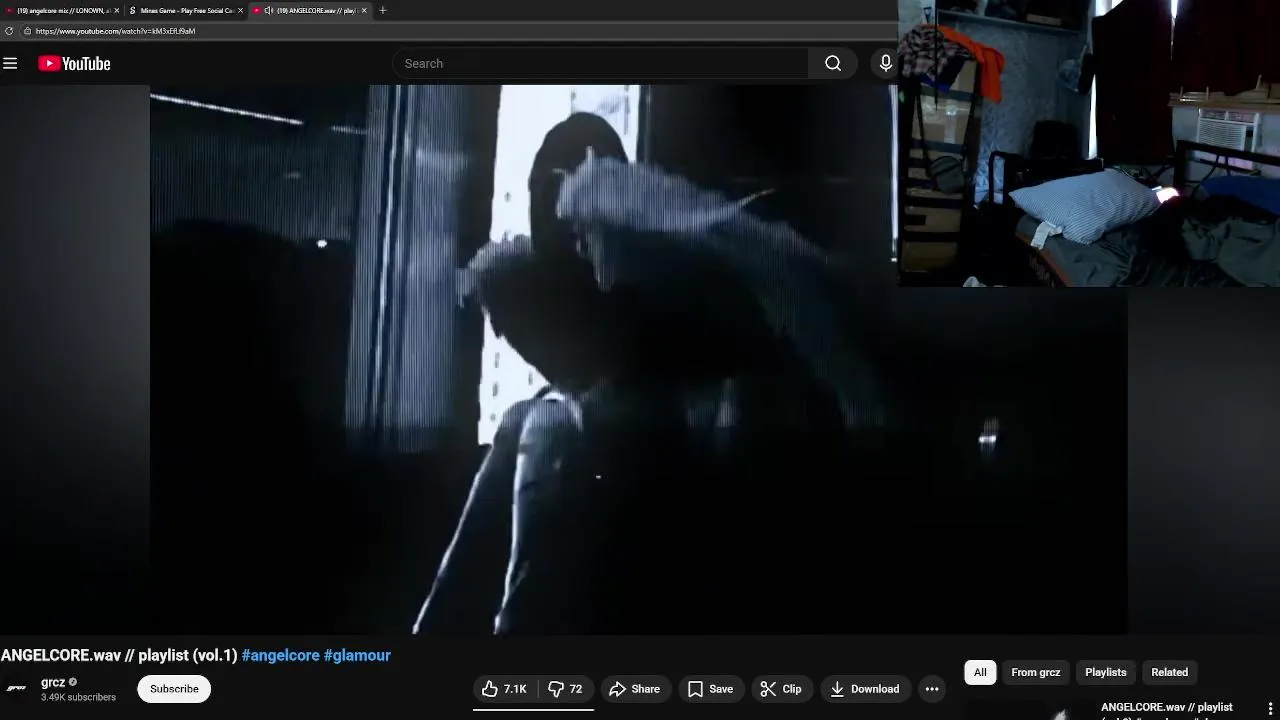This screenshot has width=1280, height=720.
Task: Like the video with 7.1K likes
Action: pyautogui.click(x=505, y=689)
